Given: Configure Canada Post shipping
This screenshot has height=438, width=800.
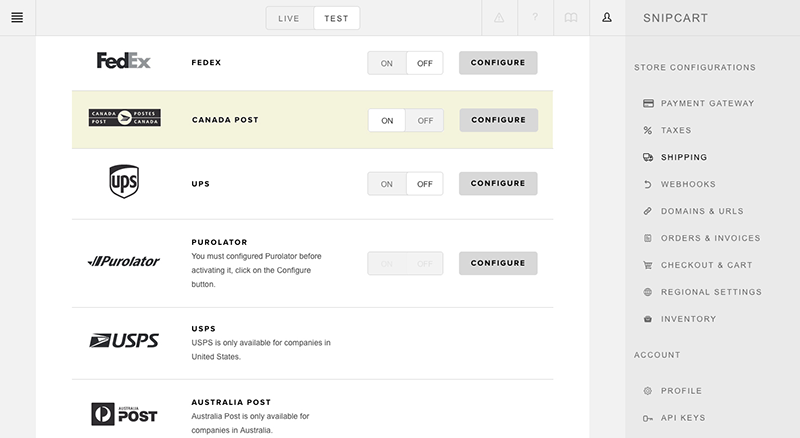Looking at the screenshot, I should tap(498, 120).
